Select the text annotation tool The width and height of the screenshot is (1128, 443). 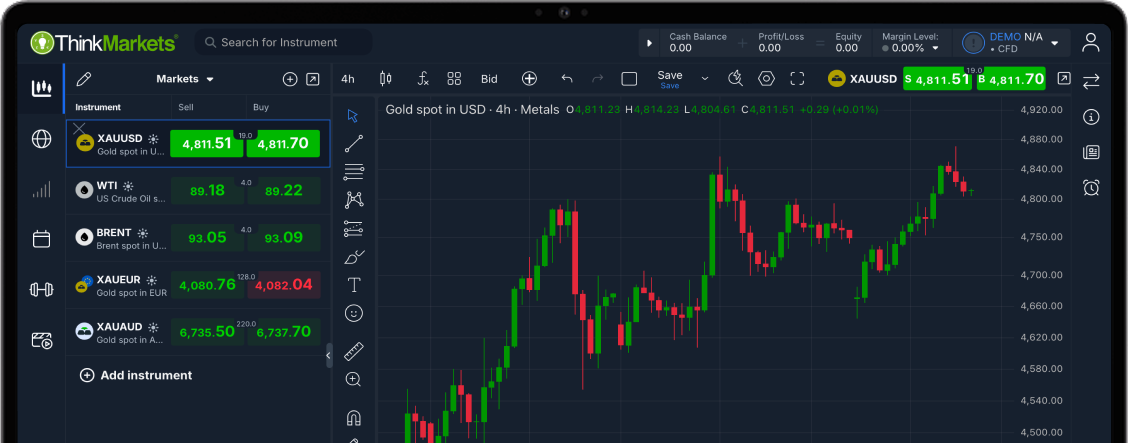pyautogui.click(x=354, y=285)
